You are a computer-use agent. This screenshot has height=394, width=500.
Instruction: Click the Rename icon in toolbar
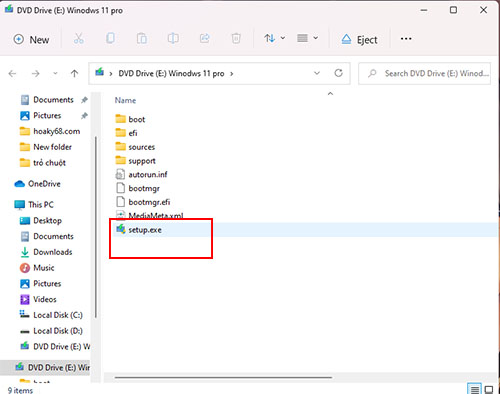(173, 38)
